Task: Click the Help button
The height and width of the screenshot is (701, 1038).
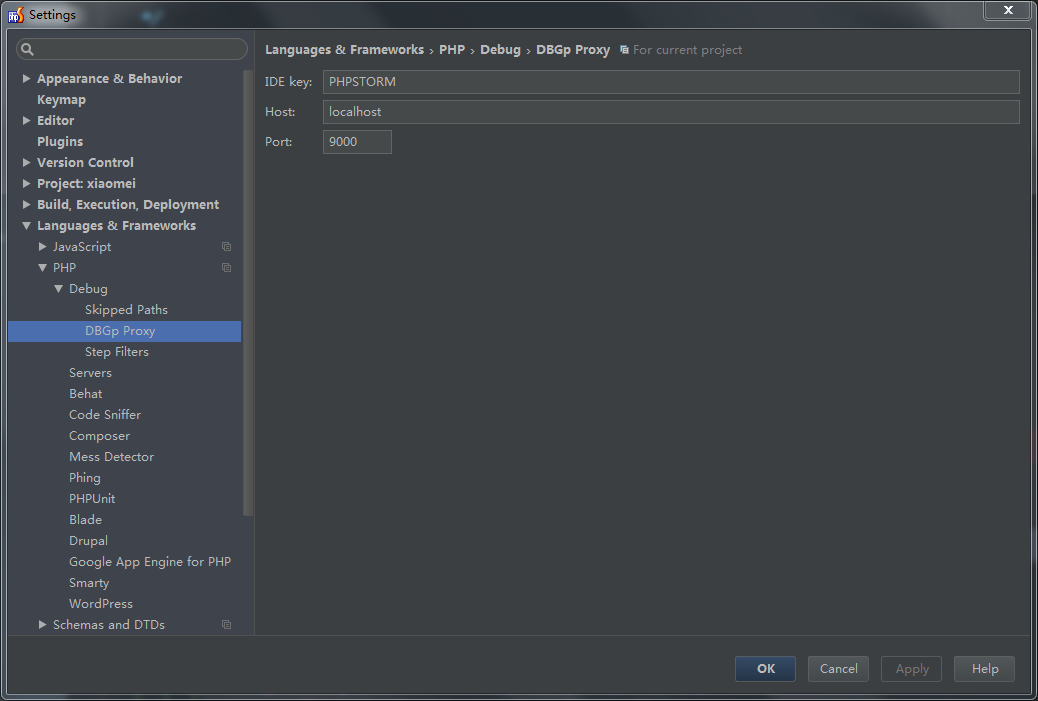Action: click(984, 669)
